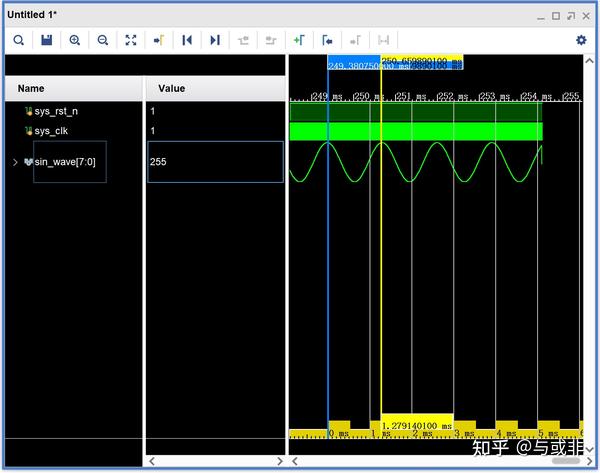The height and width of the screenshot is (473, 600).
Task: Select the sys_rst_n signal
Action: (x=55, y=111)
